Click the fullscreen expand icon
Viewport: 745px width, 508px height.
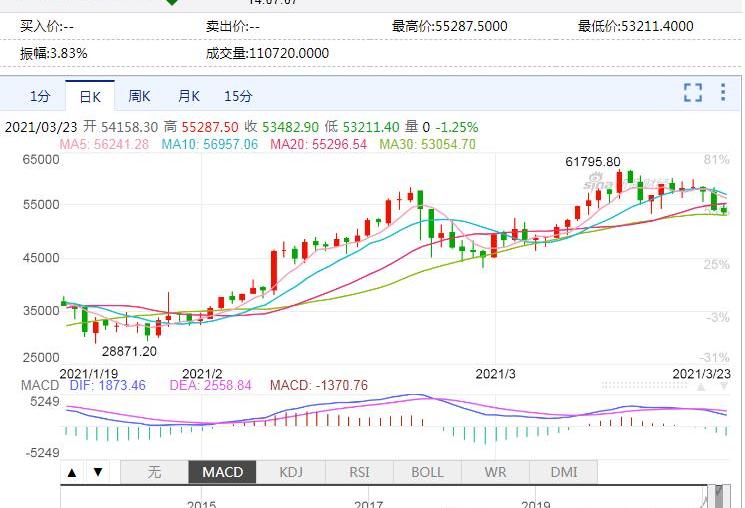point(693,93)
